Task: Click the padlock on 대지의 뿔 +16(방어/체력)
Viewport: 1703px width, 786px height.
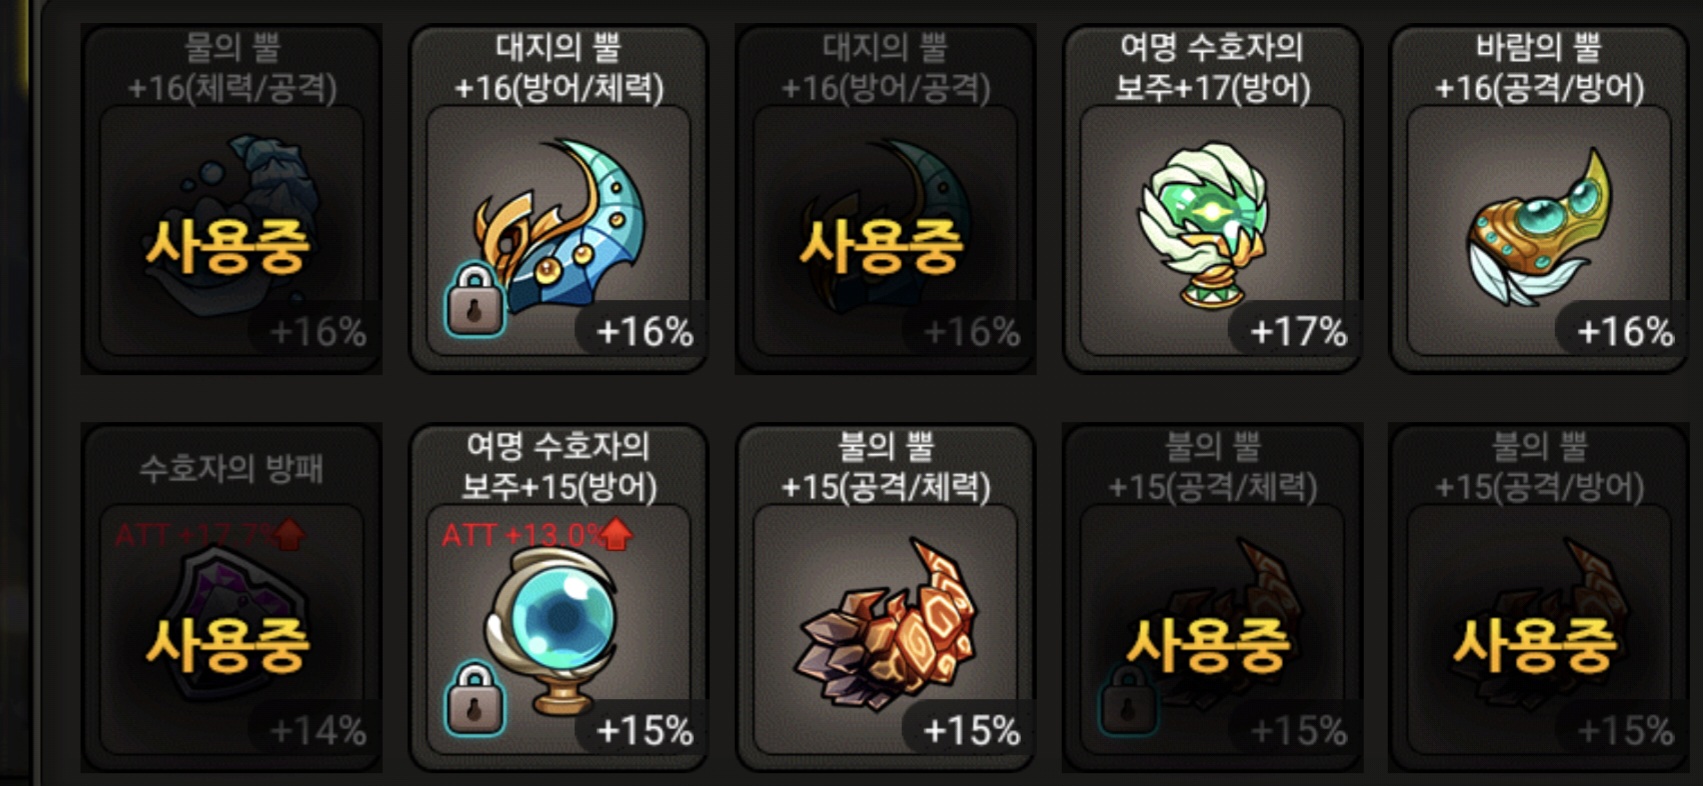Action: tap(474, 297)
